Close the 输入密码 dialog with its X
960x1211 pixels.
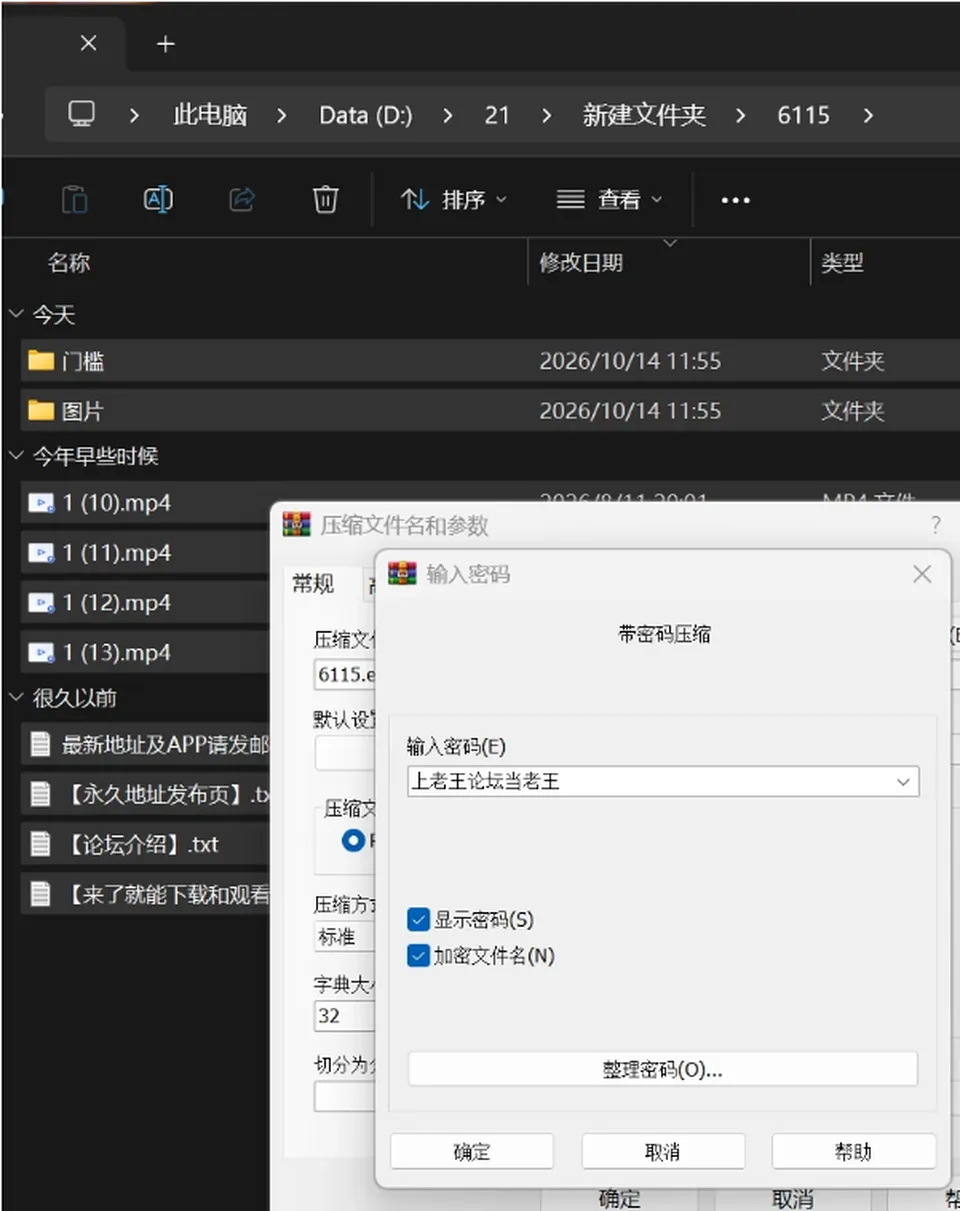tap(922, 574)
